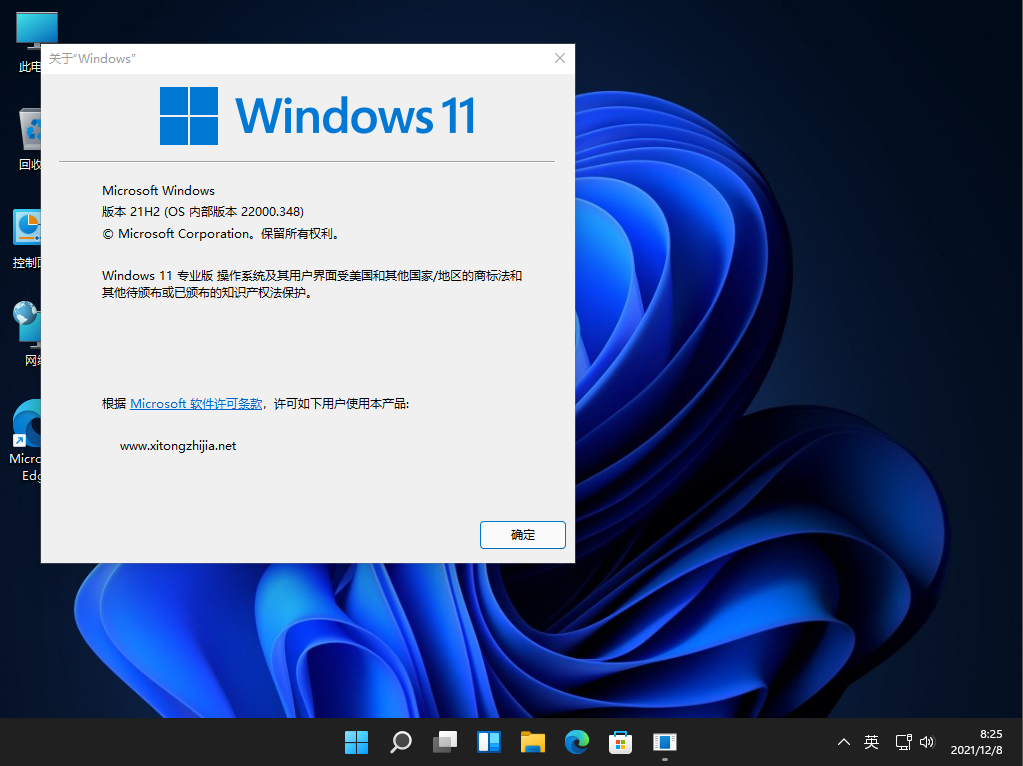1023x766 pixels.
Task: Open Search from the taskbar
Action: pos(400,742)
